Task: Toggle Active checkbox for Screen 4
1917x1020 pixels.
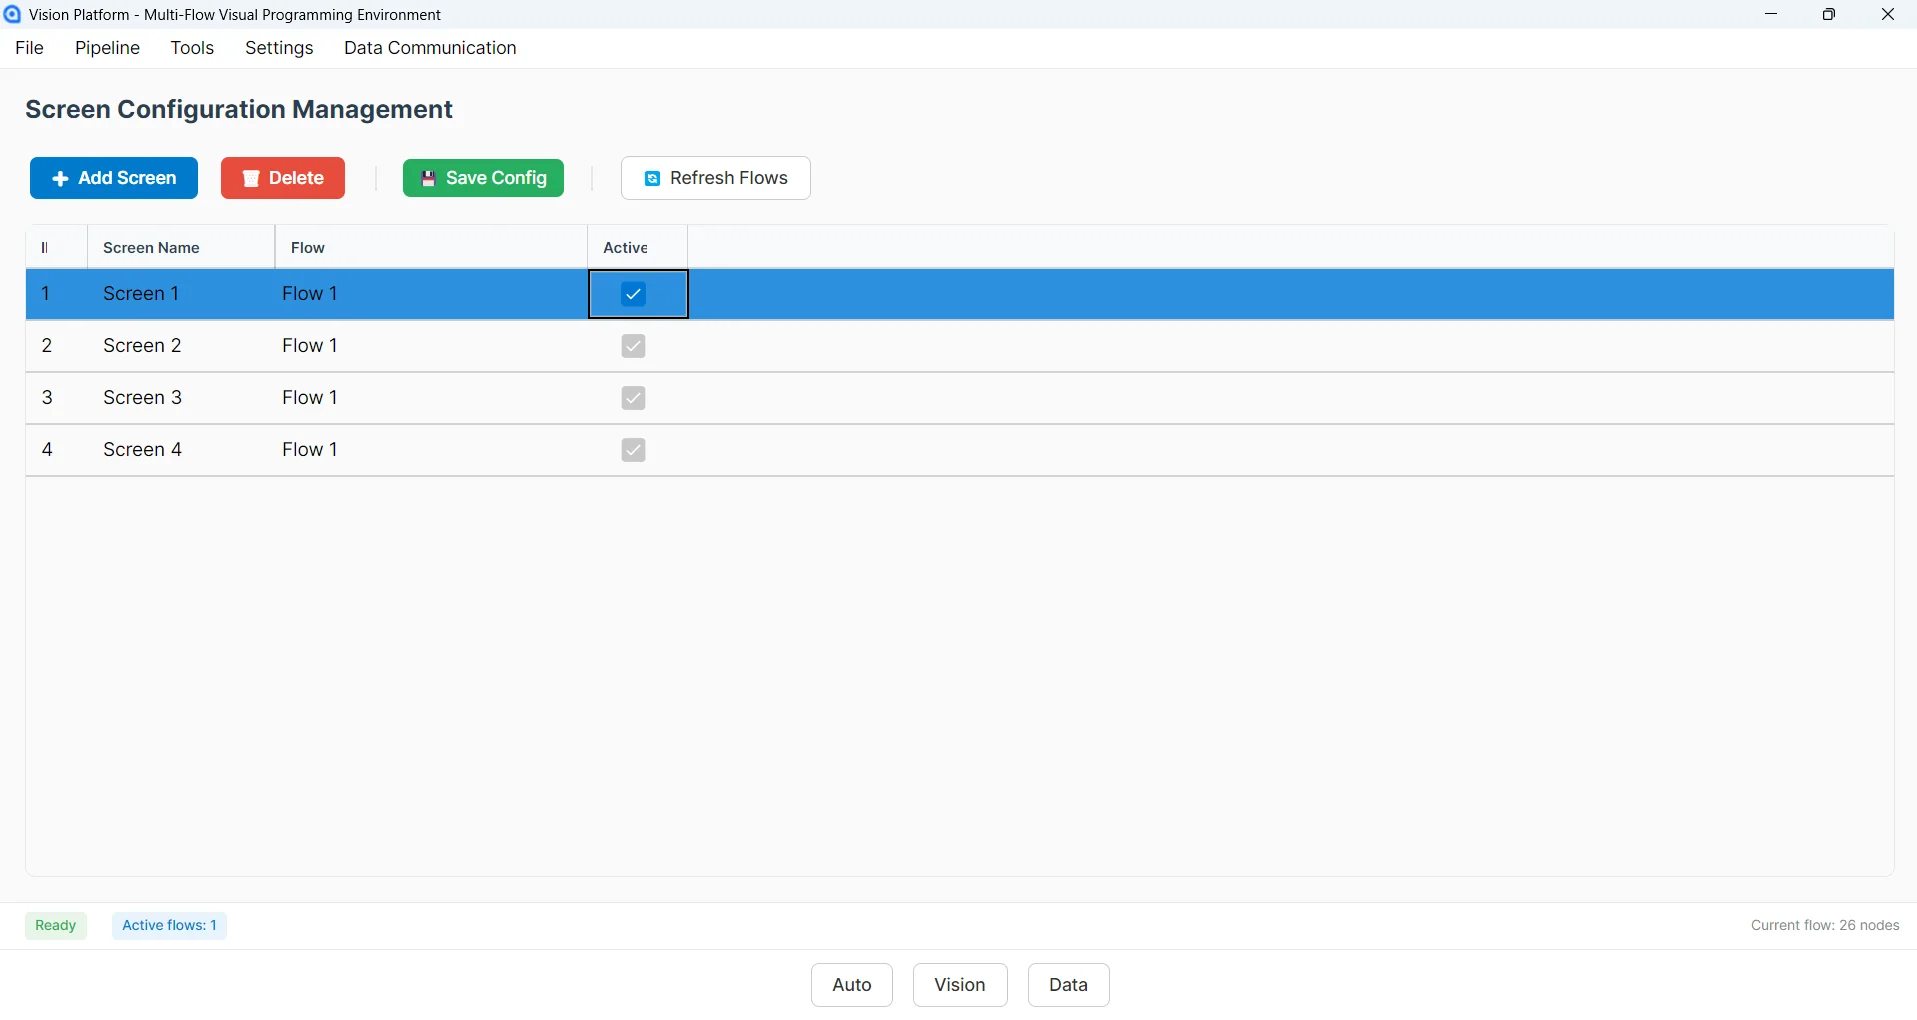Action: click(x=633, y=450)
